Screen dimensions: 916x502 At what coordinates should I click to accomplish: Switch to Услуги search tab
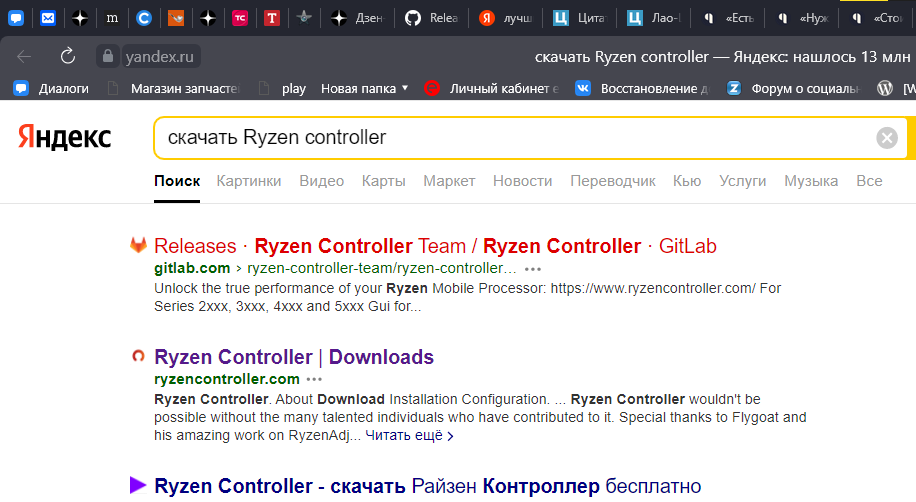[x=742, y=181]
